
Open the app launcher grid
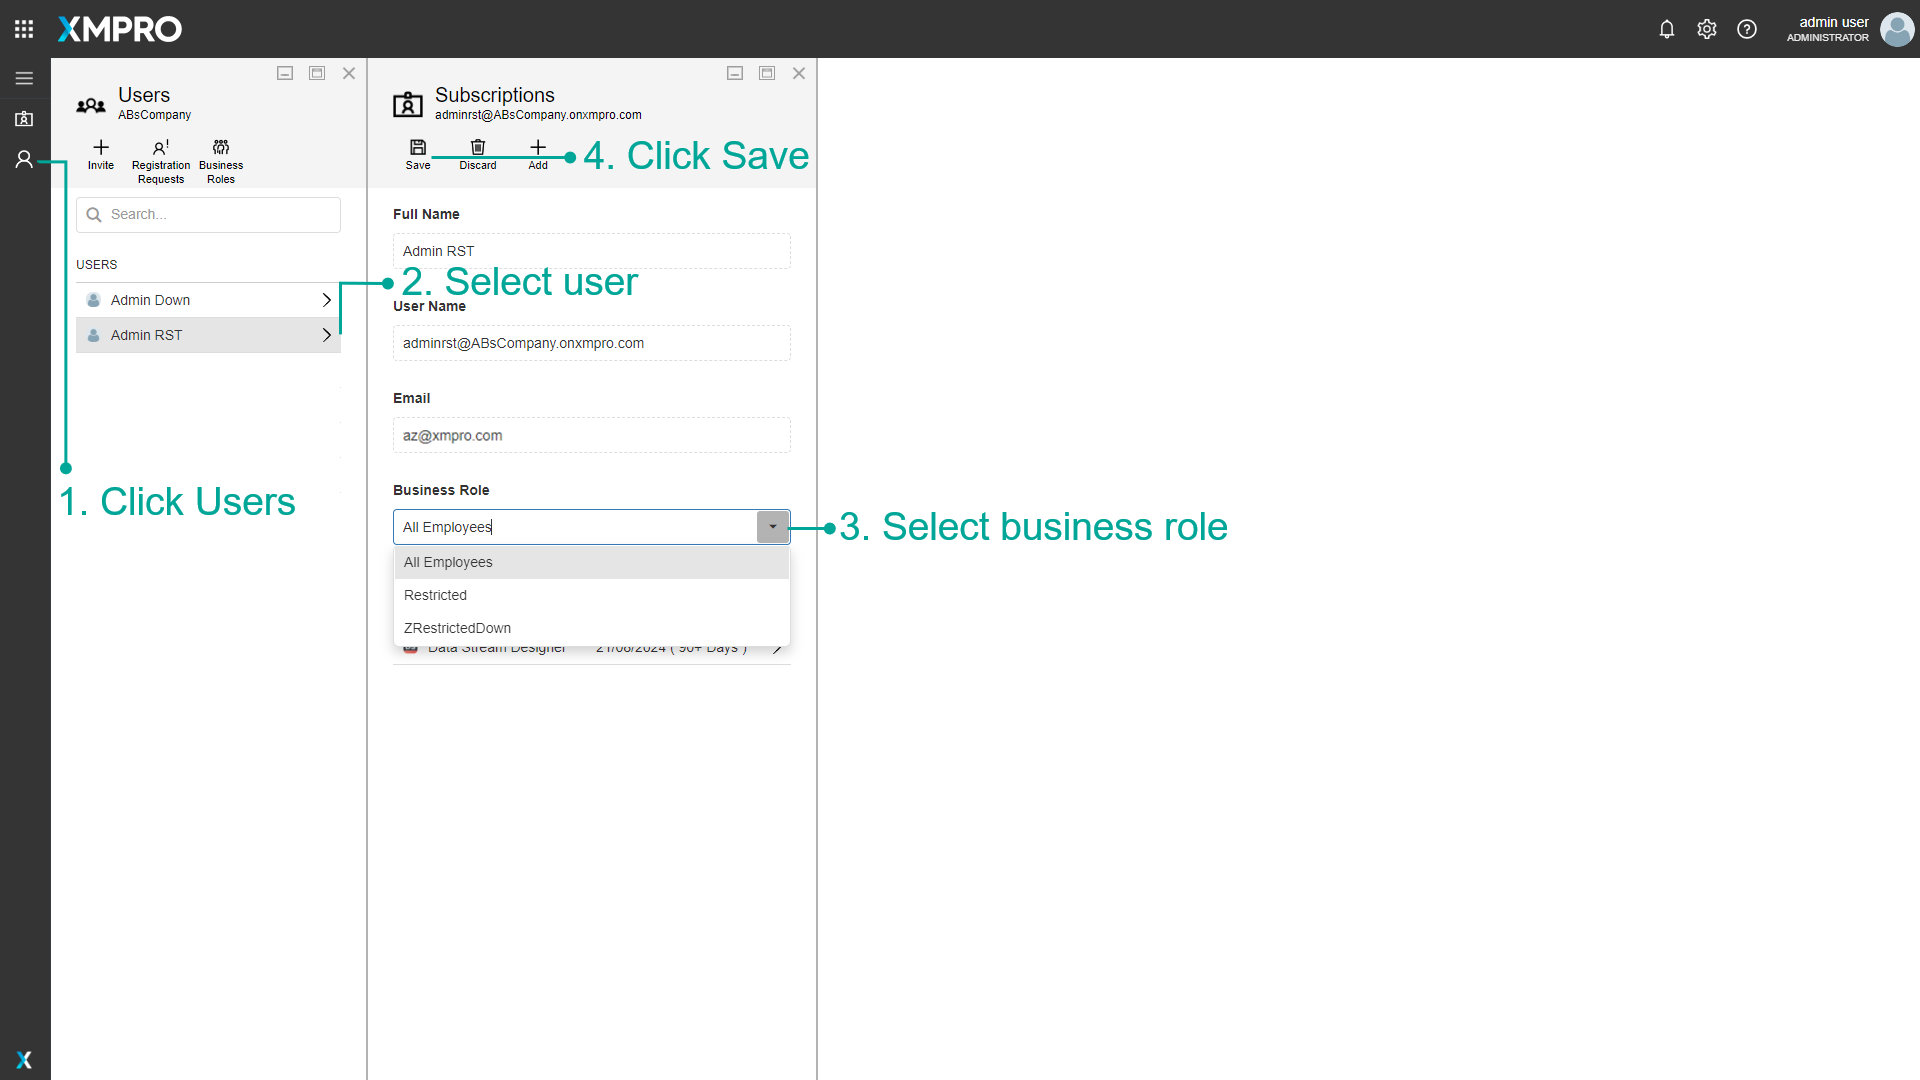click(24, 29)
